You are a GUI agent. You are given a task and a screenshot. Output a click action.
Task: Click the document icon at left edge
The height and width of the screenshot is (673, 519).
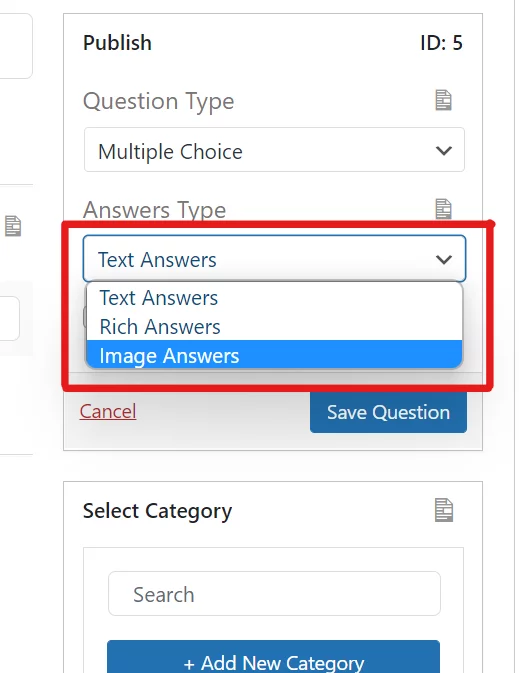(13, 226)
